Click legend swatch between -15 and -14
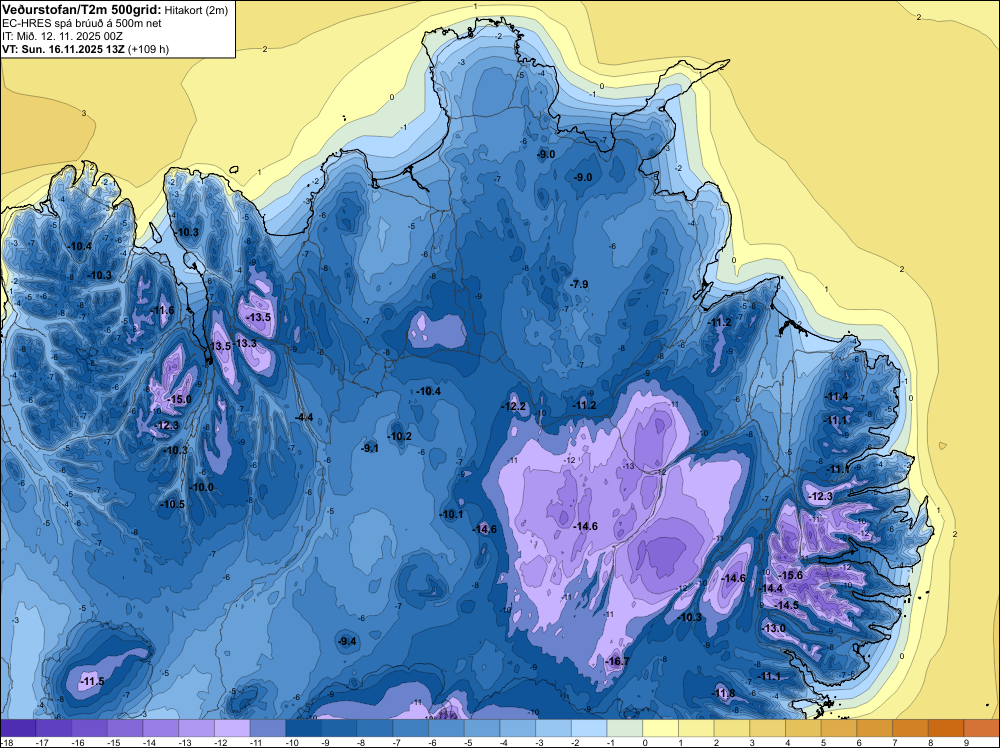Viewport: 1000px width, 748px height. 125,728
